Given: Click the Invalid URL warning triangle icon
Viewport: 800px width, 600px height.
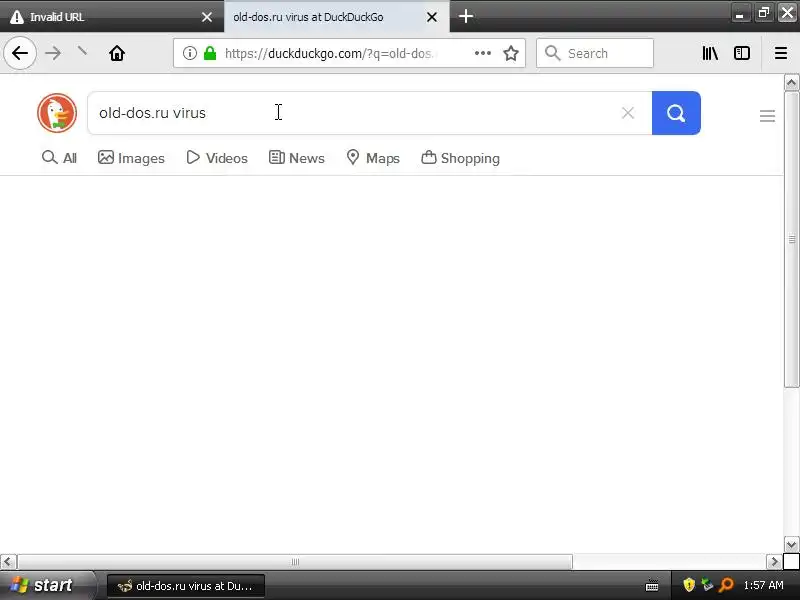Looking at the screenshot, I should (x=17, y=17).
